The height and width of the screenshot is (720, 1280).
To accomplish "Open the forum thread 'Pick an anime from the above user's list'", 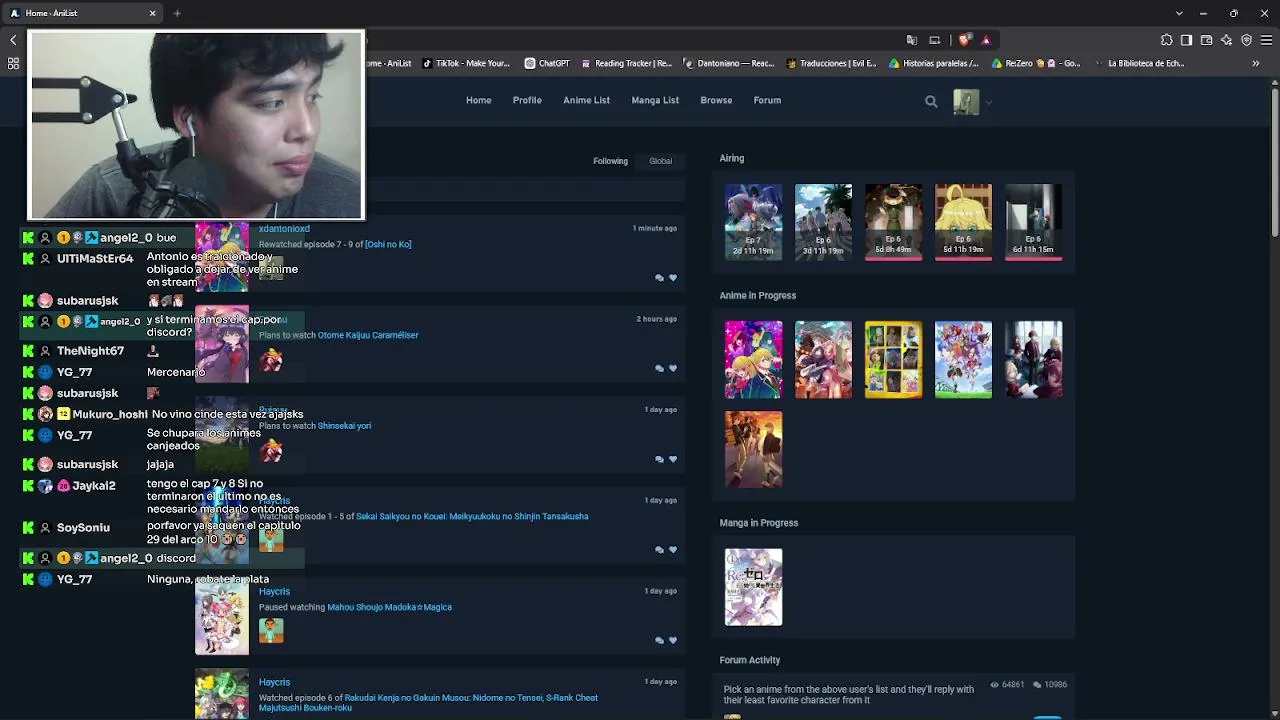I will coord(848,694).
